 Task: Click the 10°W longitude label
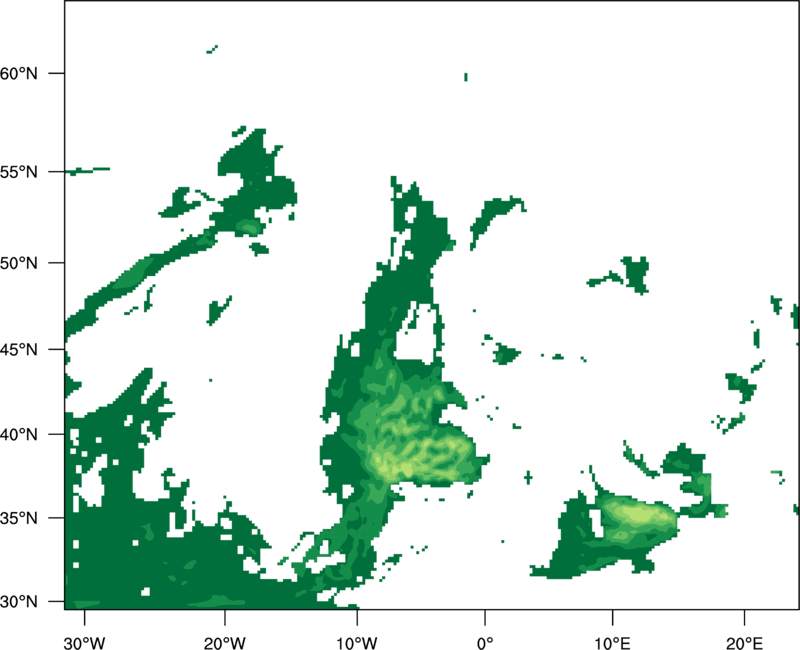[357, 643]
